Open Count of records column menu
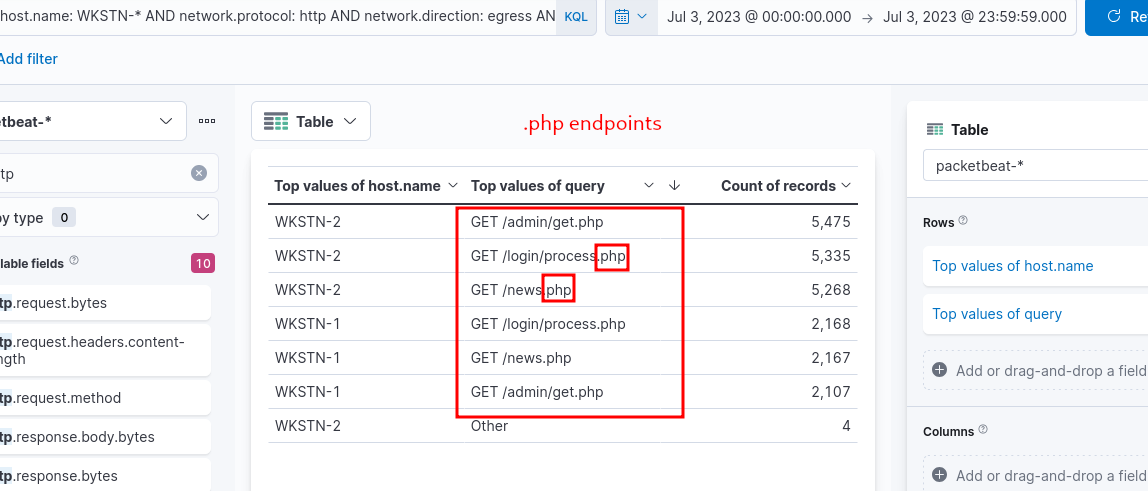Image resolution: width=1148 pixels, height=491 pixels. (847, 186)
